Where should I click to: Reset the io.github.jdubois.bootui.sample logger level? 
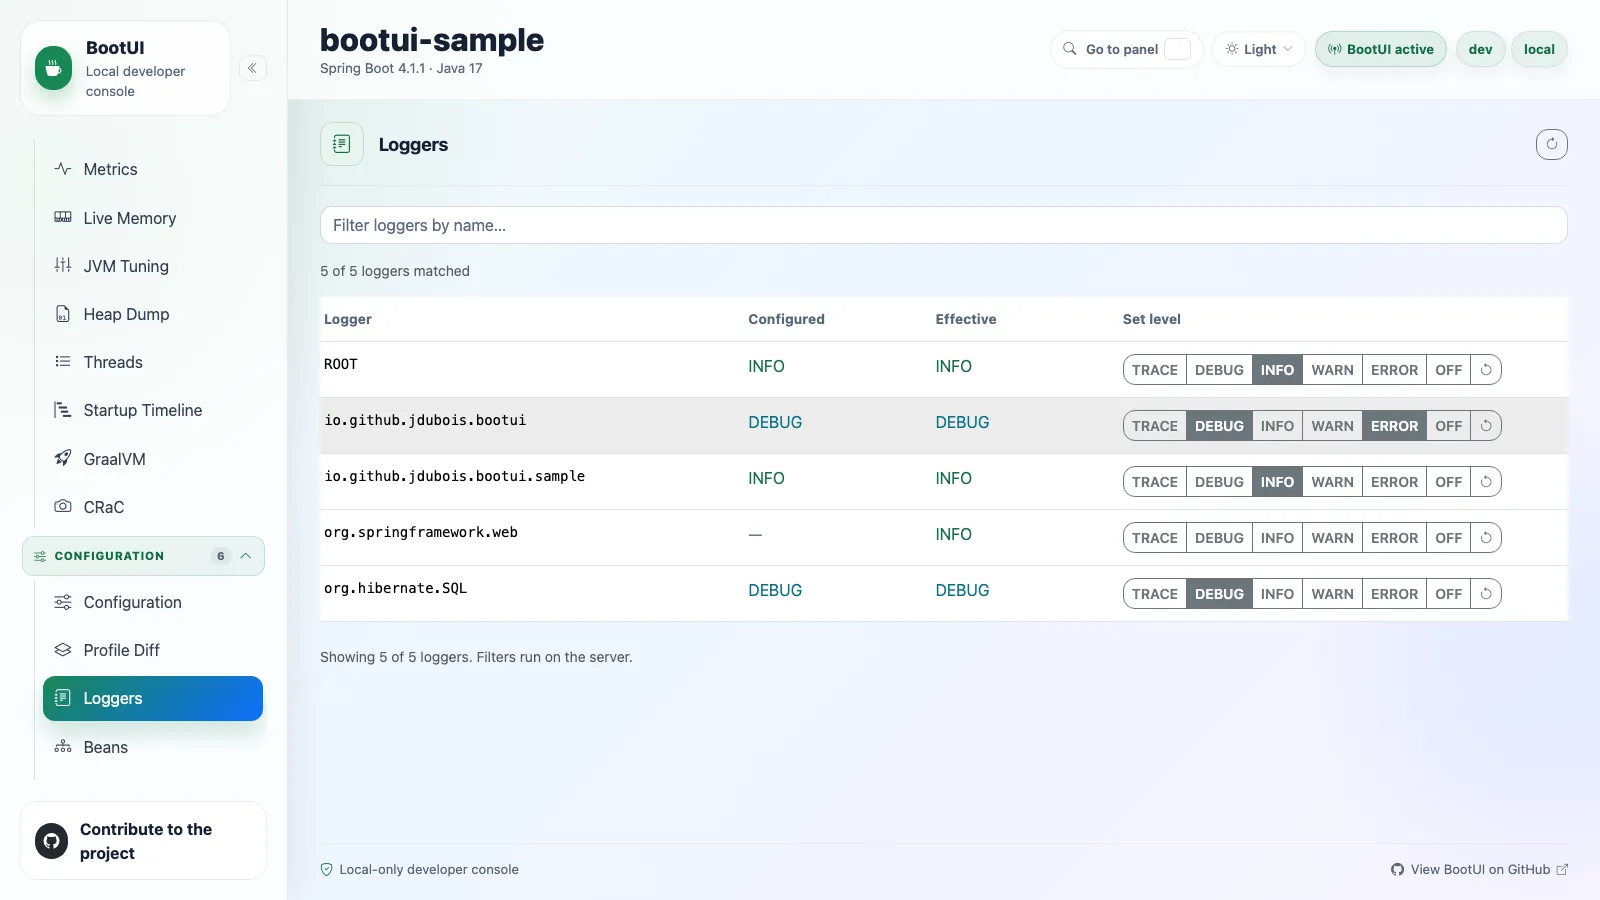1486,482
